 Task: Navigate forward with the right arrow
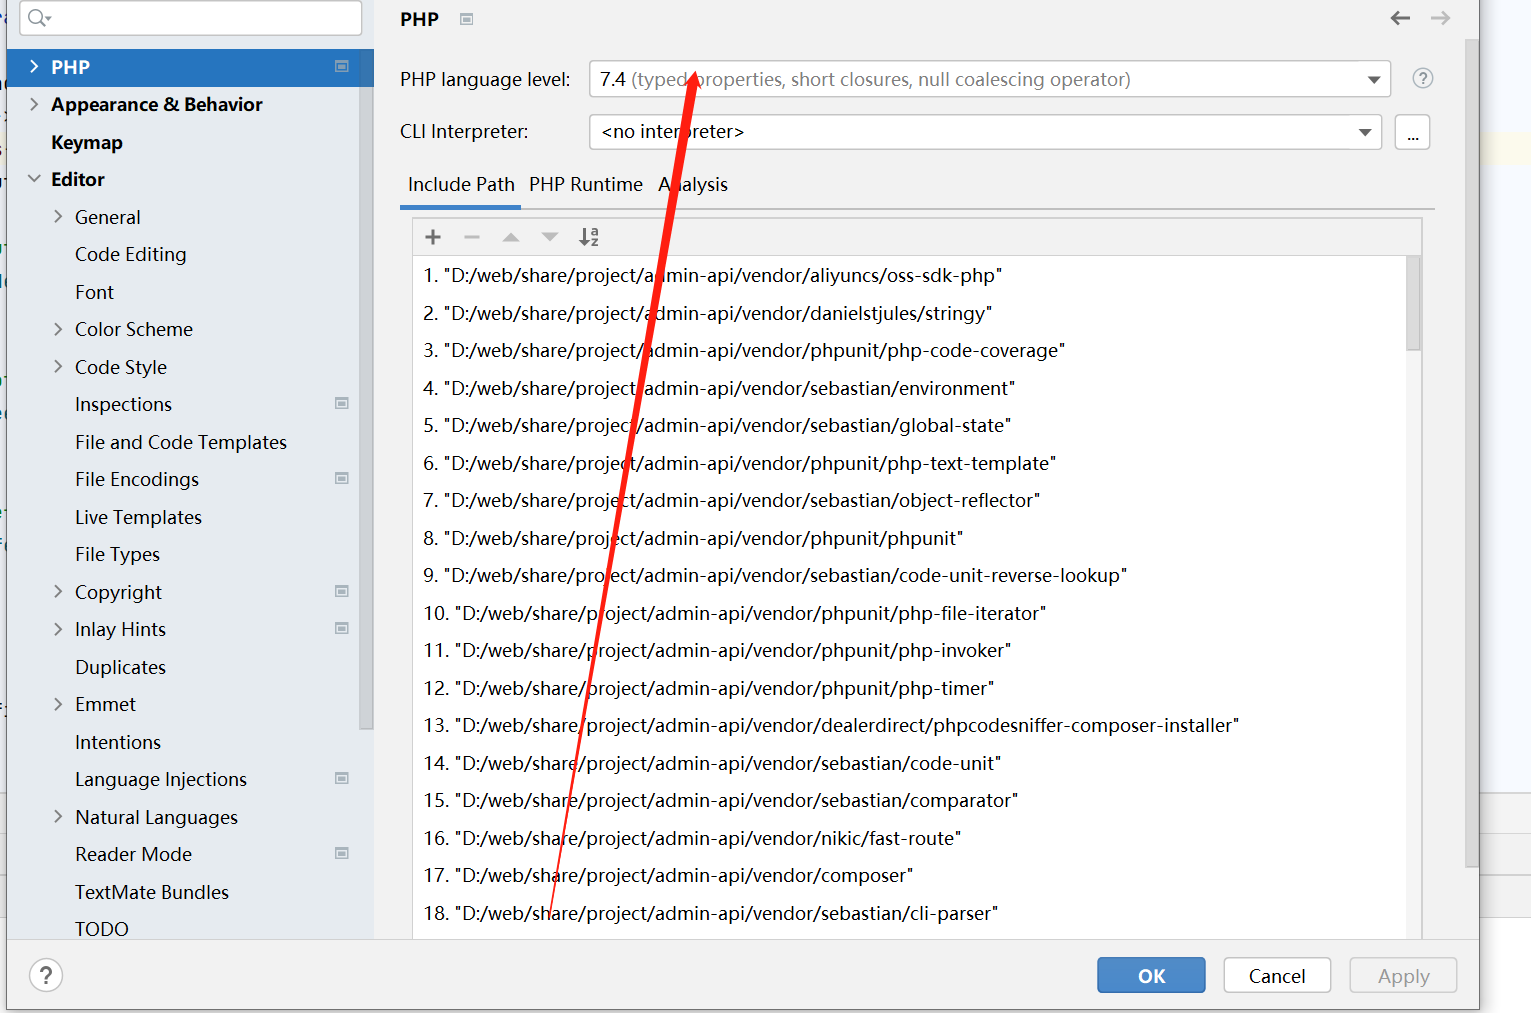pyautogui.click(x=1440, y=18)
